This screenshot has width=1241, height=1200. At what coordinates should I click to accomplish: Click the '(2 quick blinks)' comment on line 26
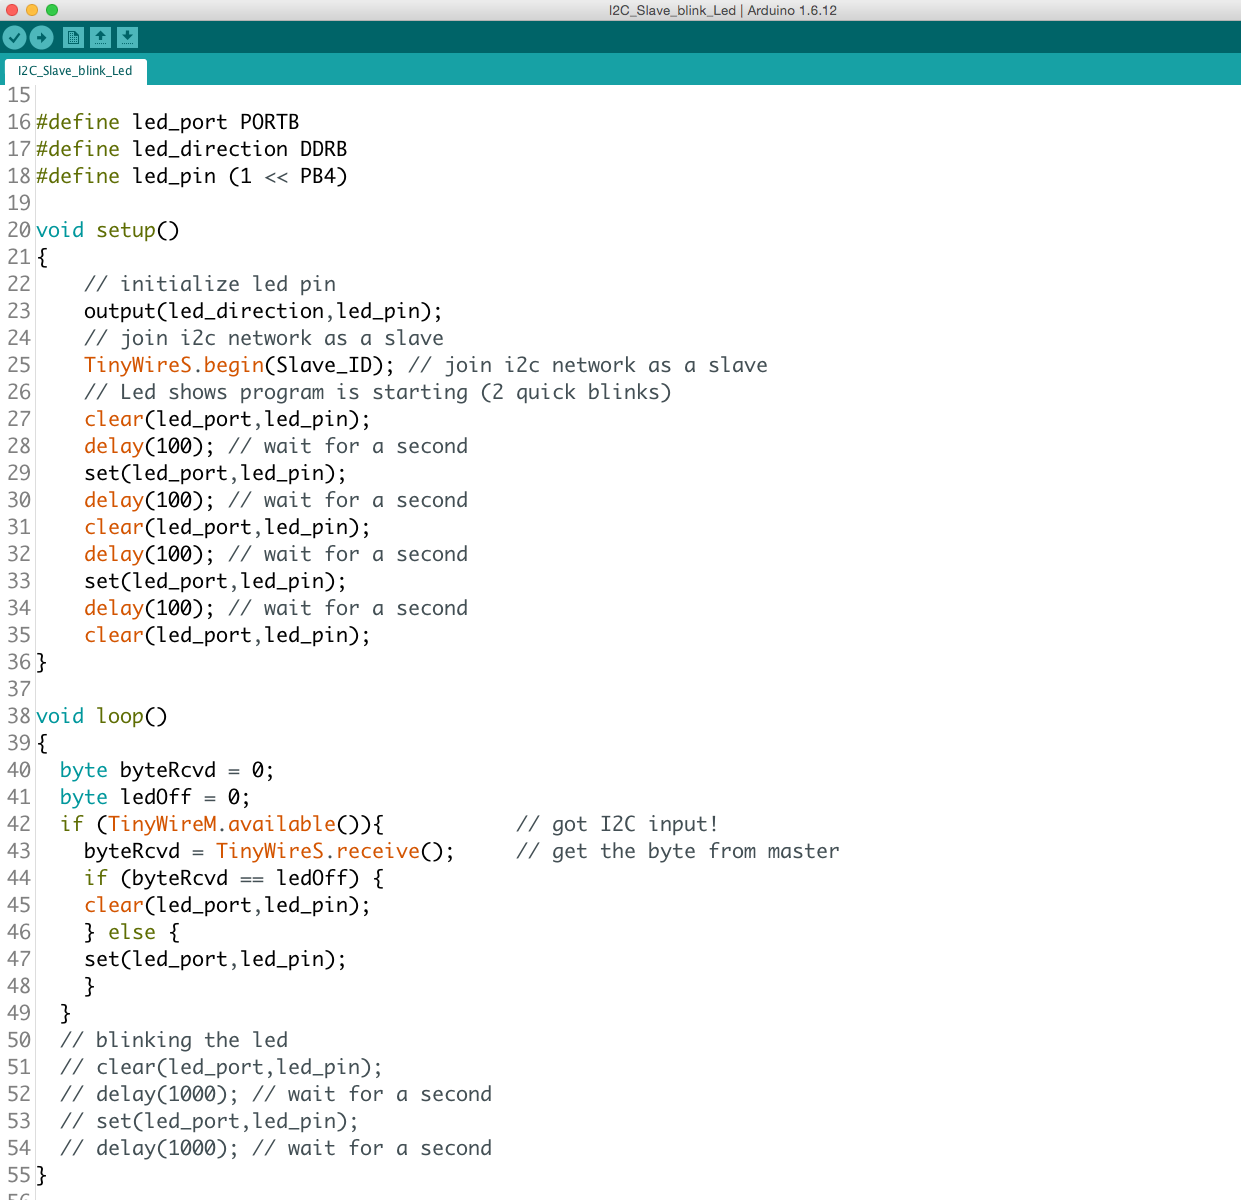(x=576, y=392)
